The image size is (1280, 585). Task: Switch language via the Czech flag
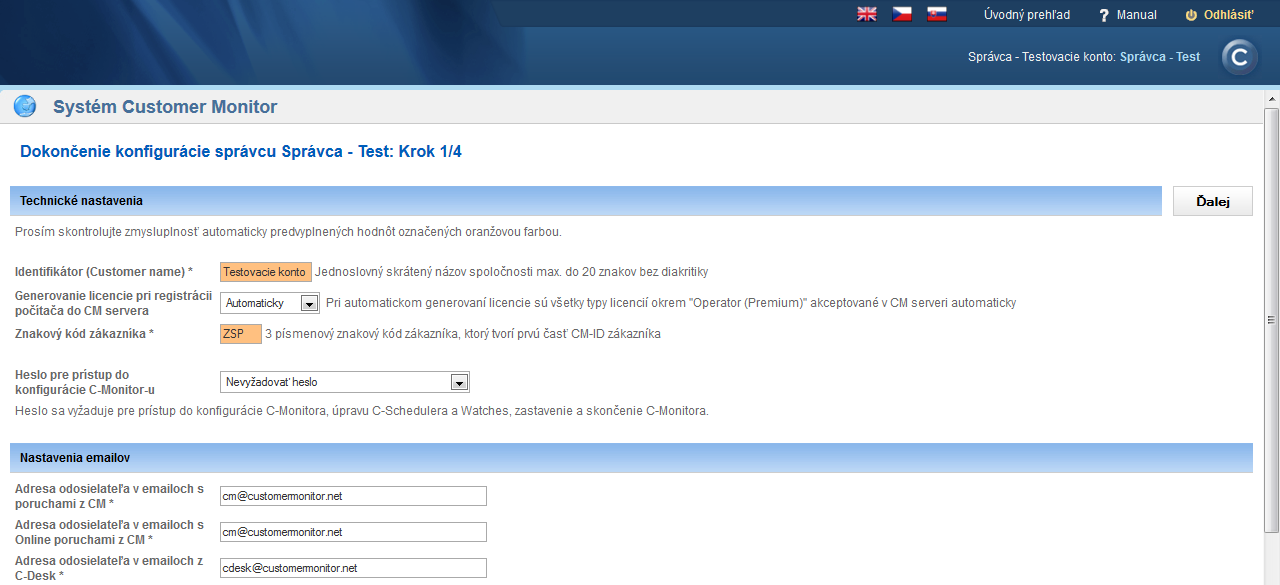coord(902,15)
